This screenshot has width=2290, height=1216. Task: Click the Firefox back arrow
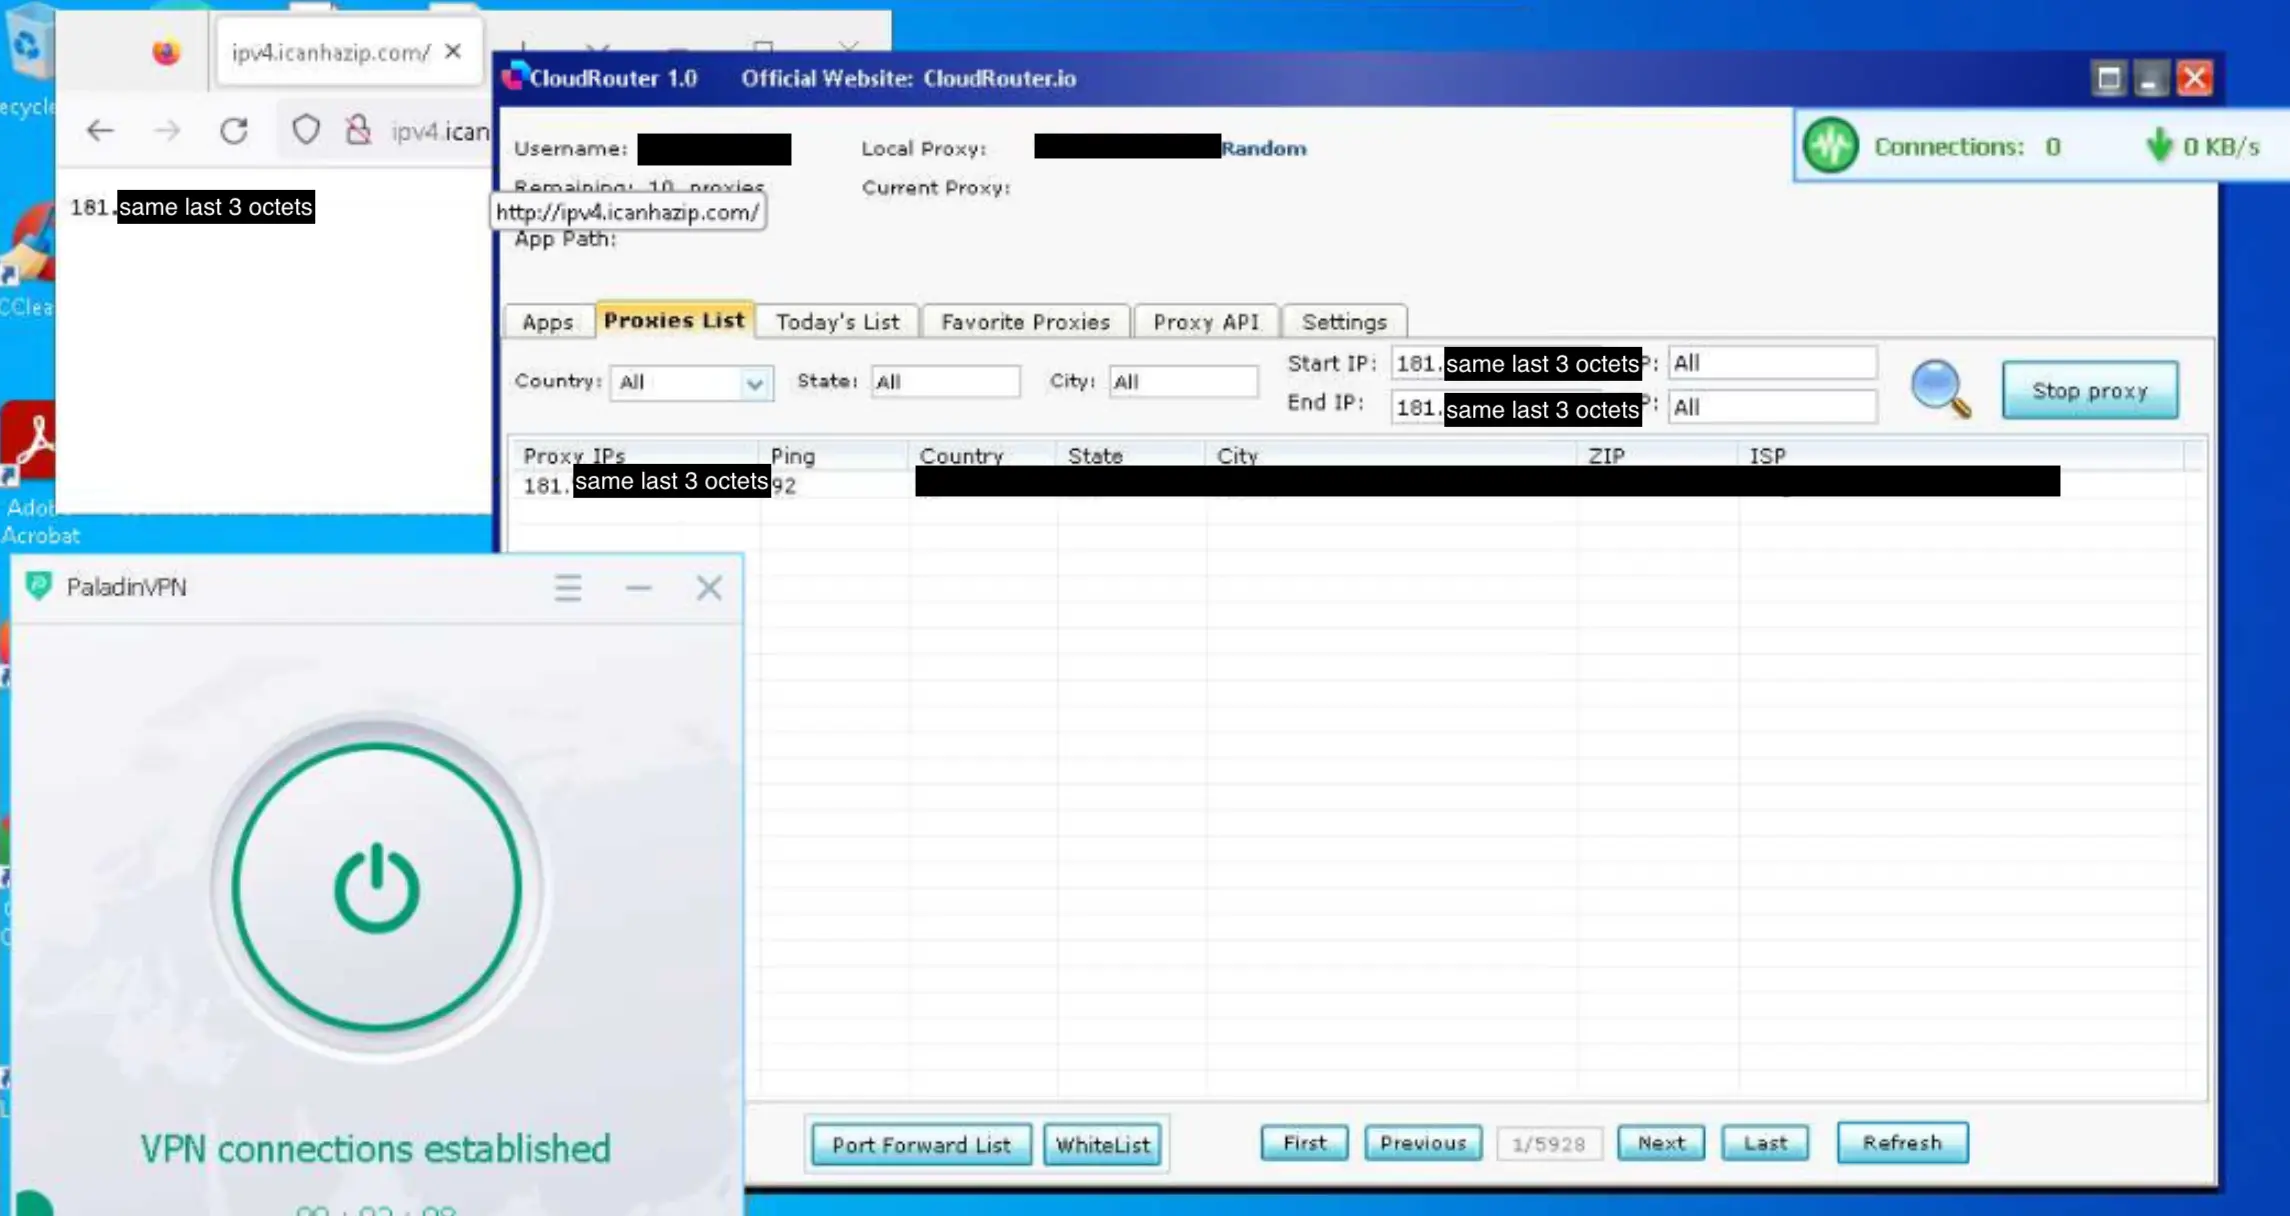[100, 131]
